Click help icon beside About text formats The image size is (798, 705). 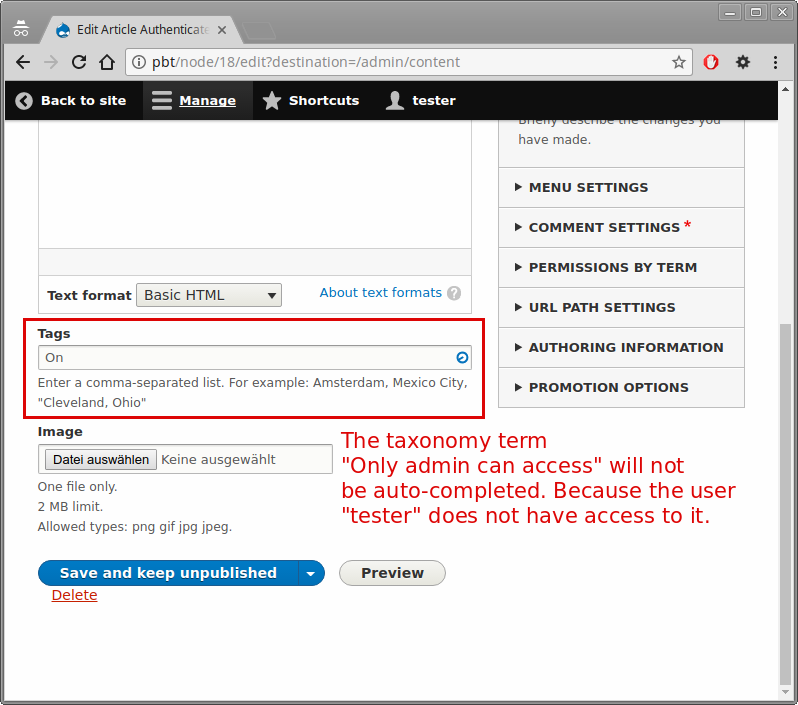tap(454, 293)
